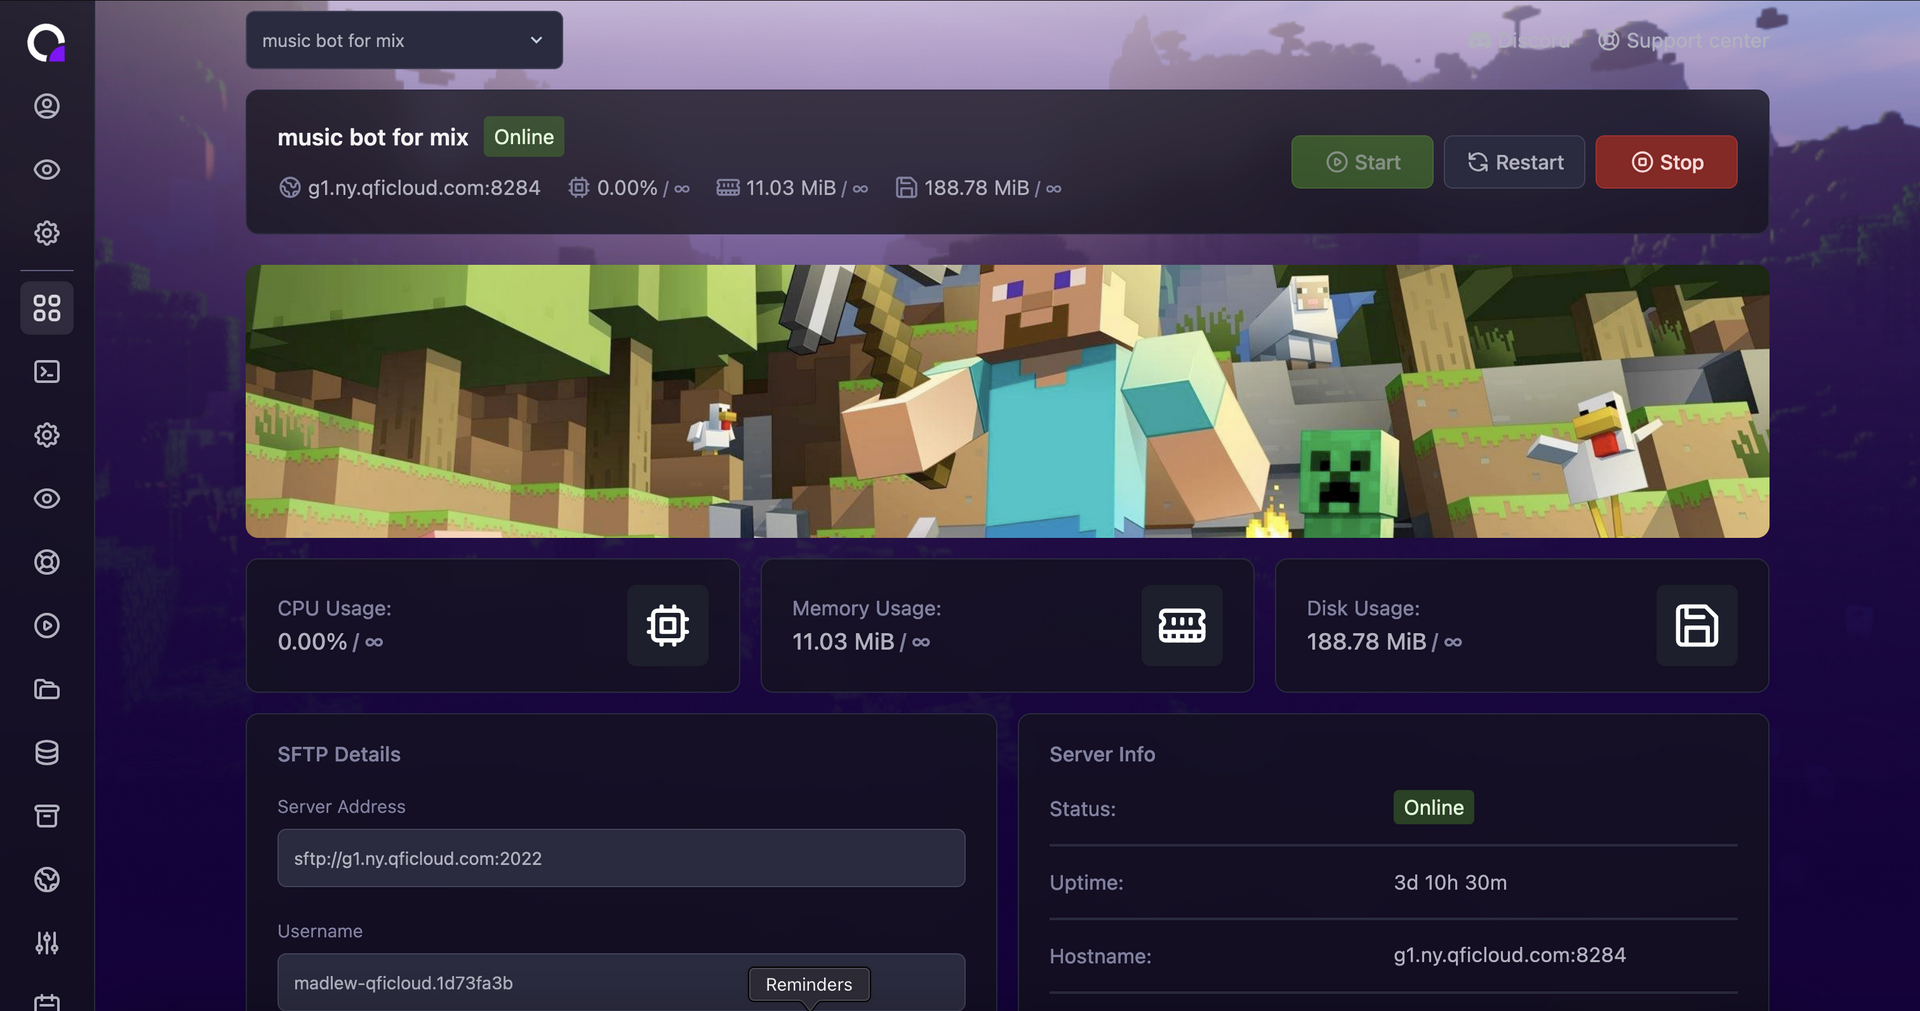Click the QFI Cloud logo in sidebar
This screenshot has width=1920, height=1011.
(x=46, y=43)
